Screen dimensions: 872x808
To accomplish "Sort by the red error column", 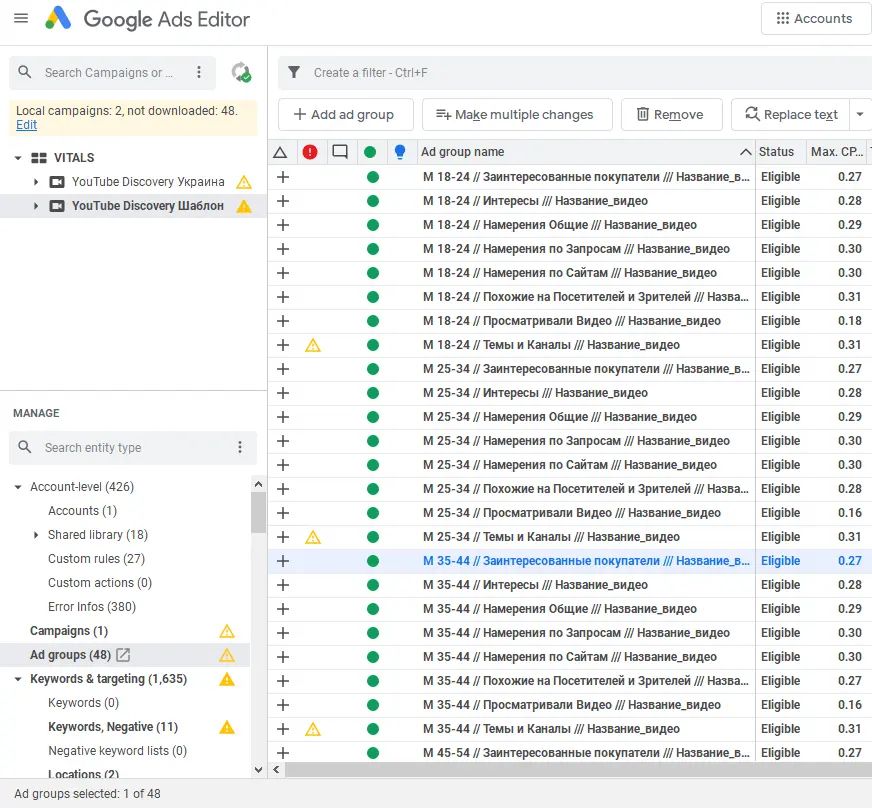I will point(310,152).
